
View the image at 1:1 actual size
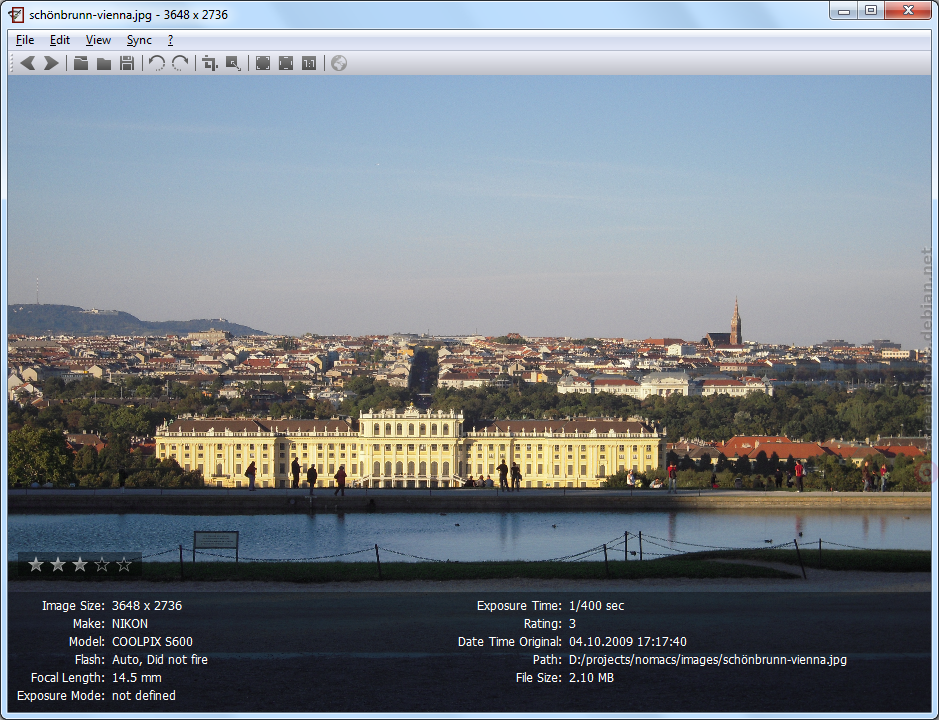[309, 63]
